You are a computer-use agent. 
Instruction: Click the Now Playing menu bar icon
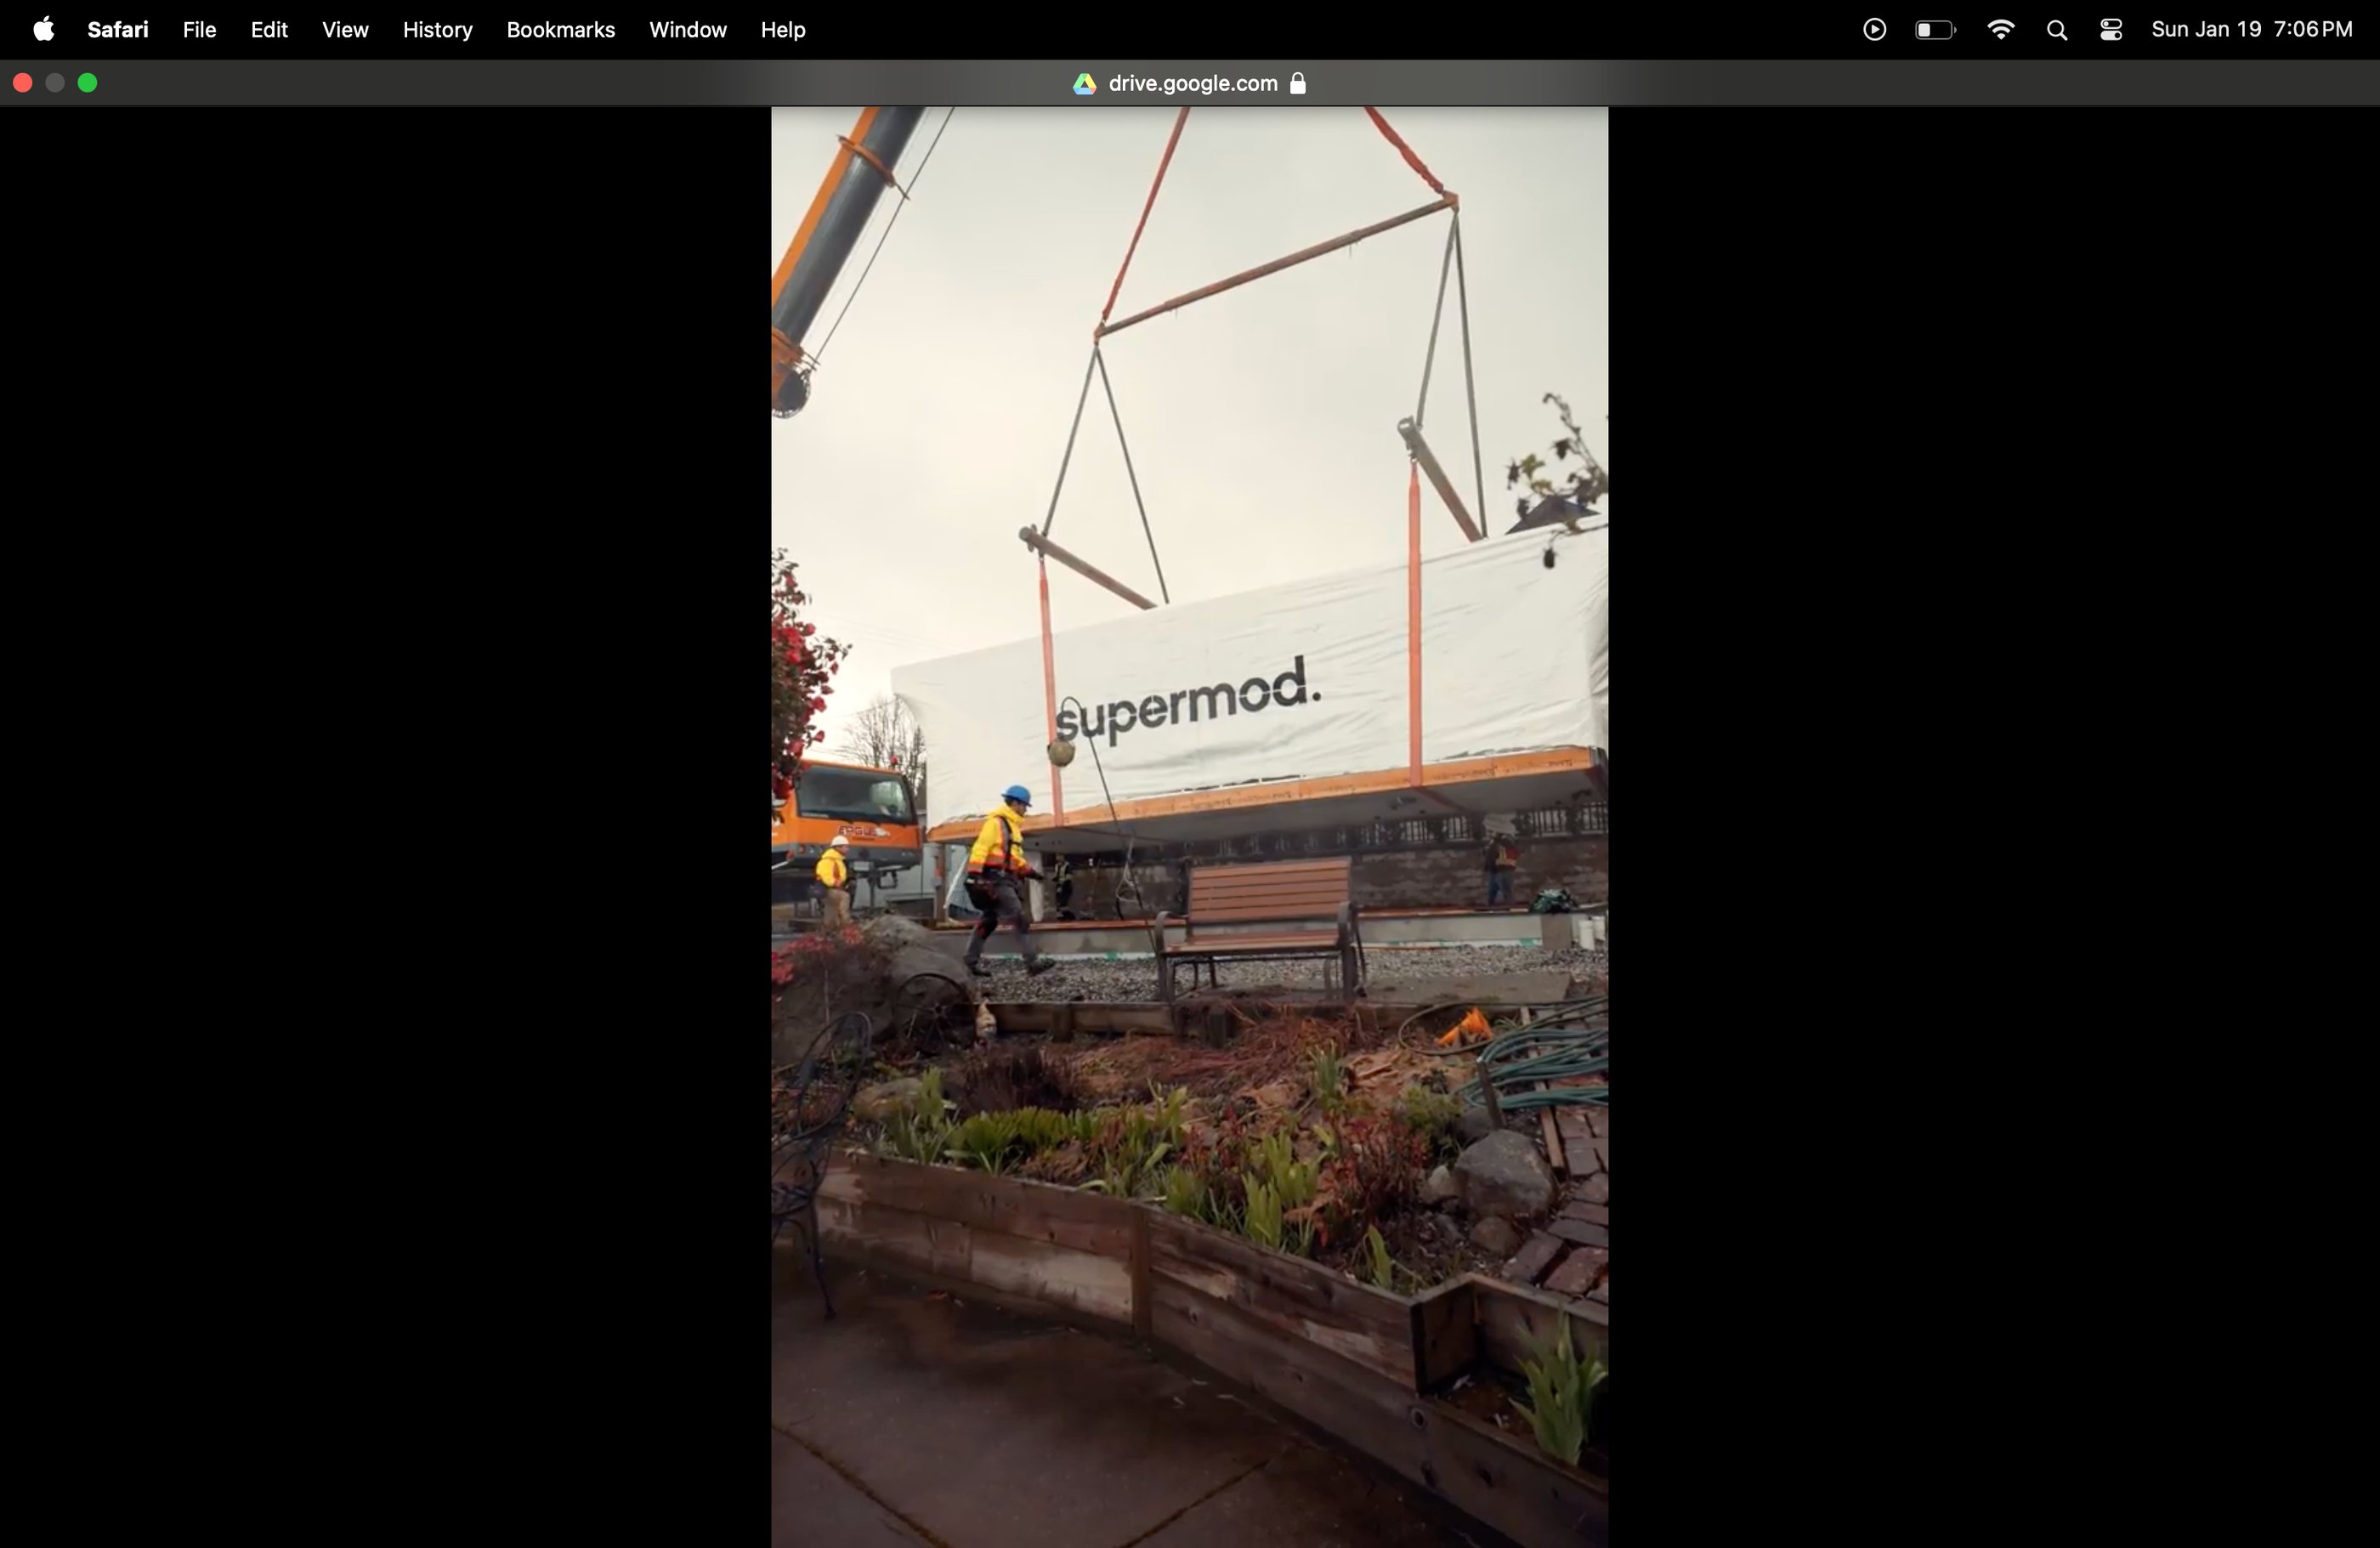1875,30
